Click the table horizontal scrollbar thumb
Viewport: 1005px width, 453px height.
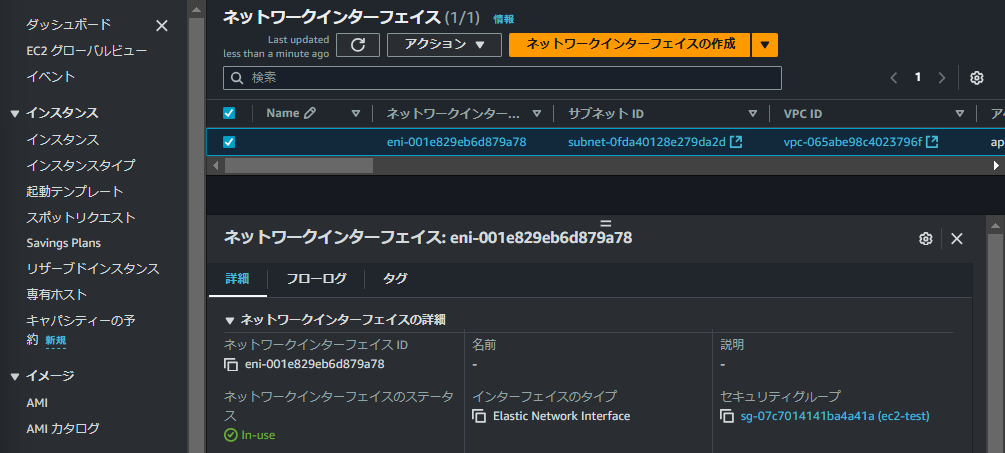click(x=298, y=166)
